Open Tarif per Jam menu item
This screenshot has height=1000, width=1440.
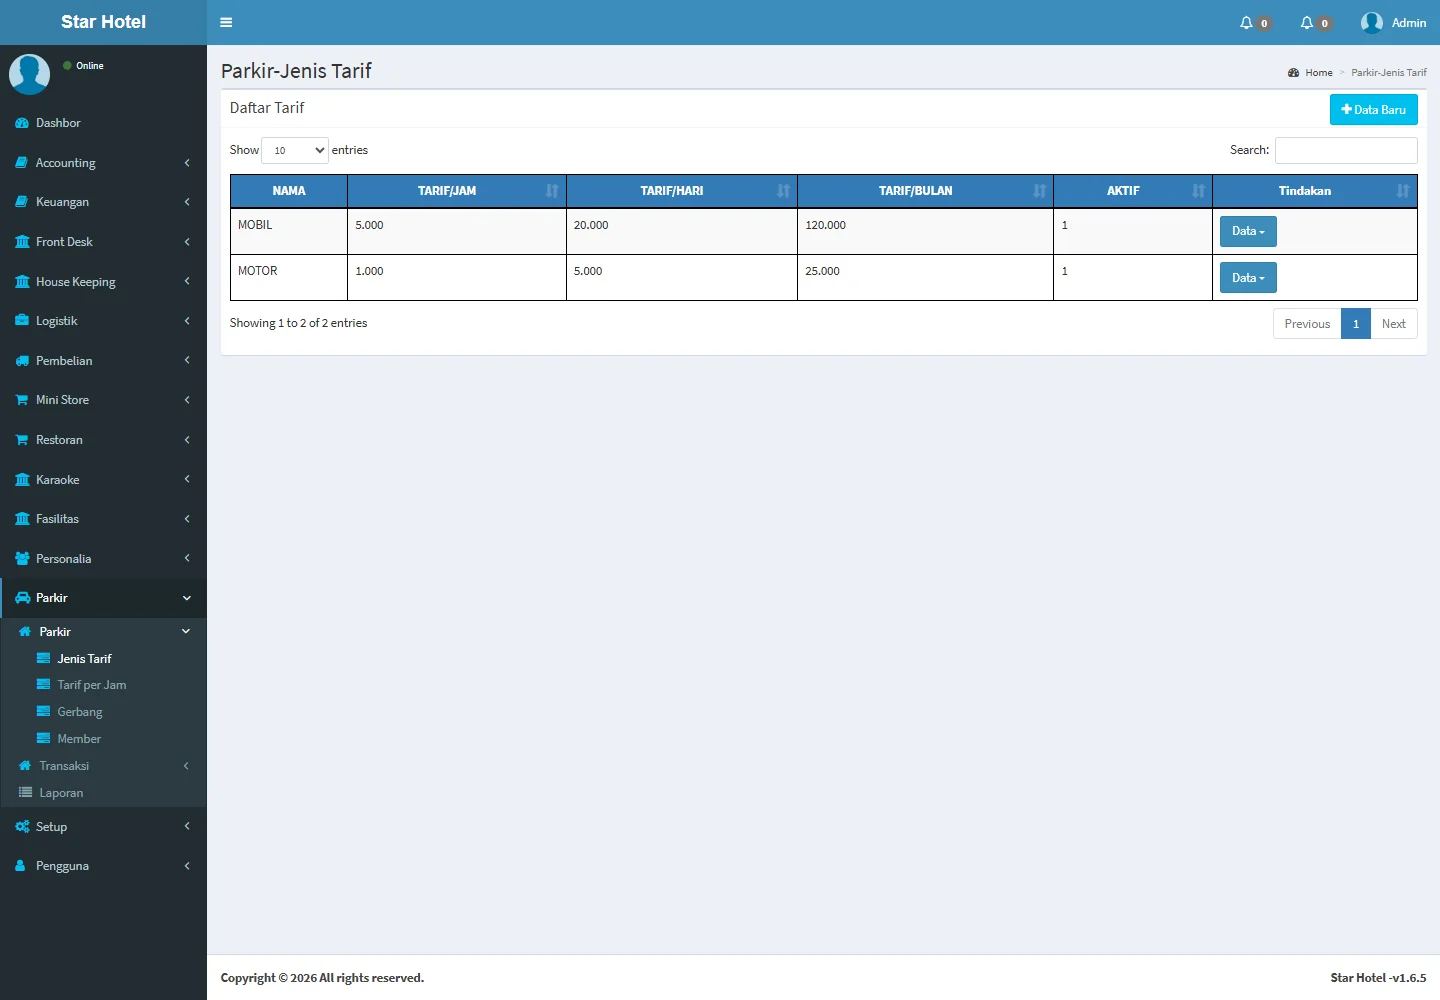(x=91, y=685)
